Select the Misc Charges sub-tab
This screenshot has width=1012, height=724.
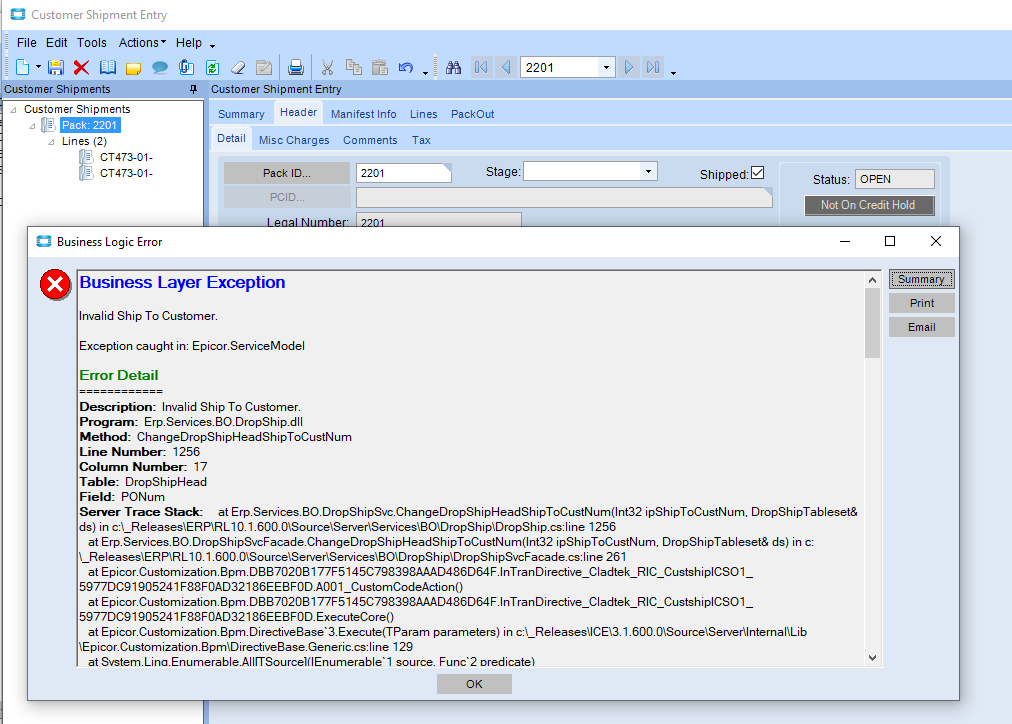coord(294,140)
